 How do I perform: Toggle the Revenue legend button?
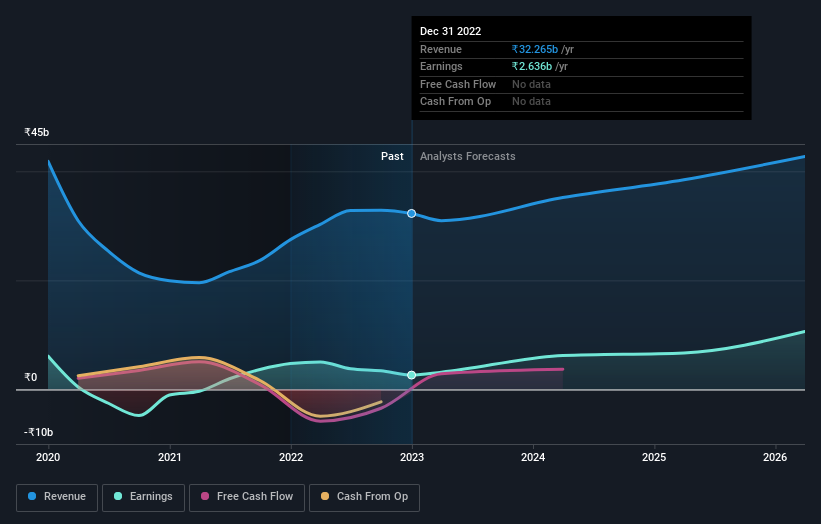tap(57, 497)
